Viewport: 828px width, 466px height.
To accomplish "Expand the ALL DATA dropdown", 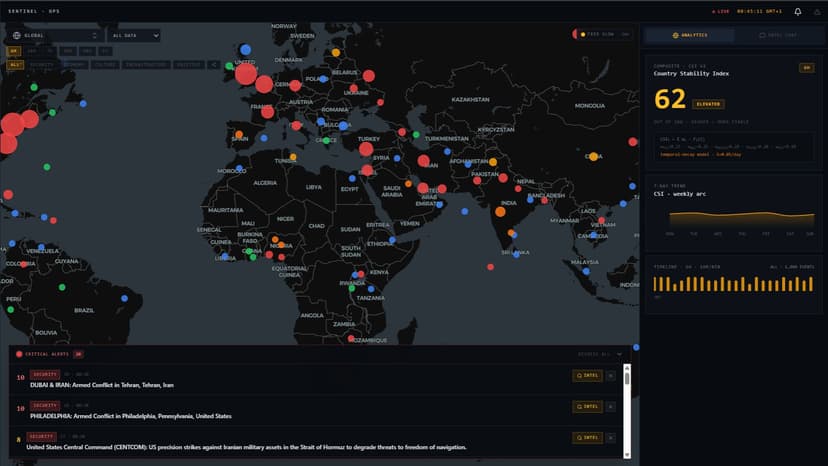I will pyautogui.click(x=134, y=35).
